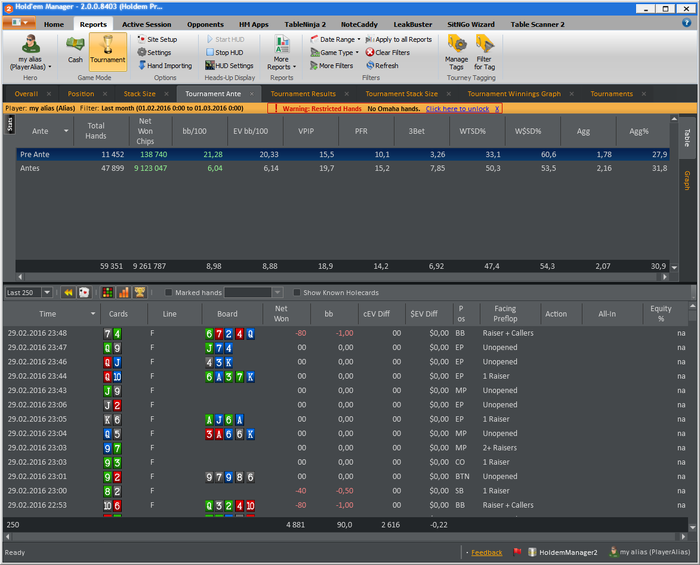Viewport: 700px width, 565px height.
Task: Click my alias (PlayerAlias) in status bar
Action: (x=650, y=552)
